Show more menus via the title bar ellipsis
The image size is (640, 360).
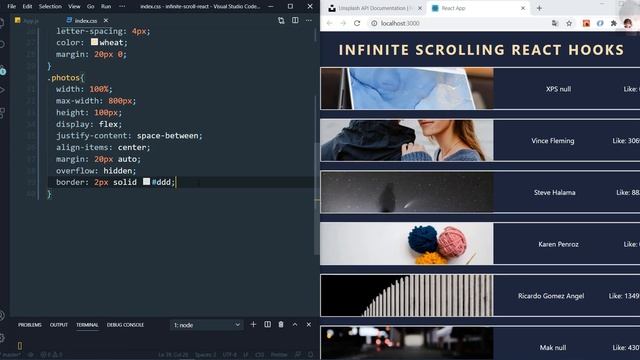122,7
